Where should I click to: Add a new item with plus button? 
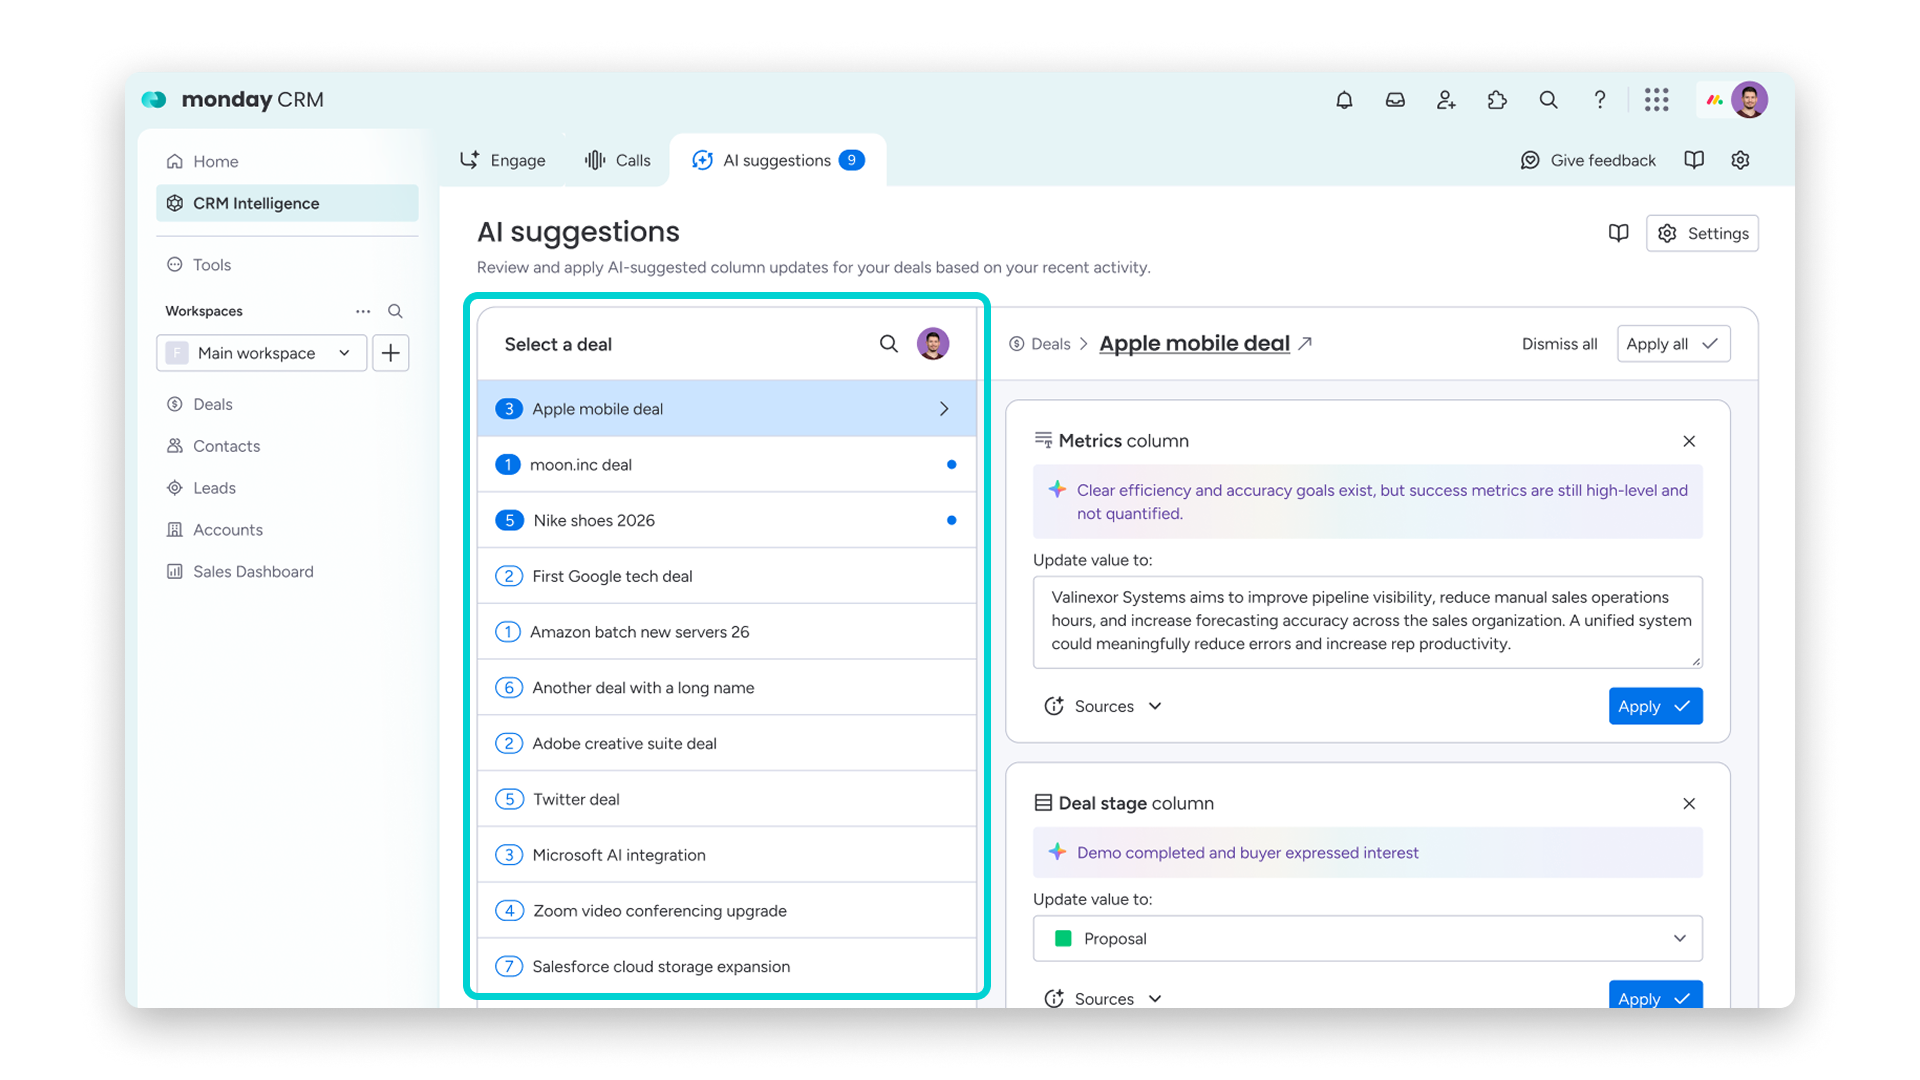391,353
